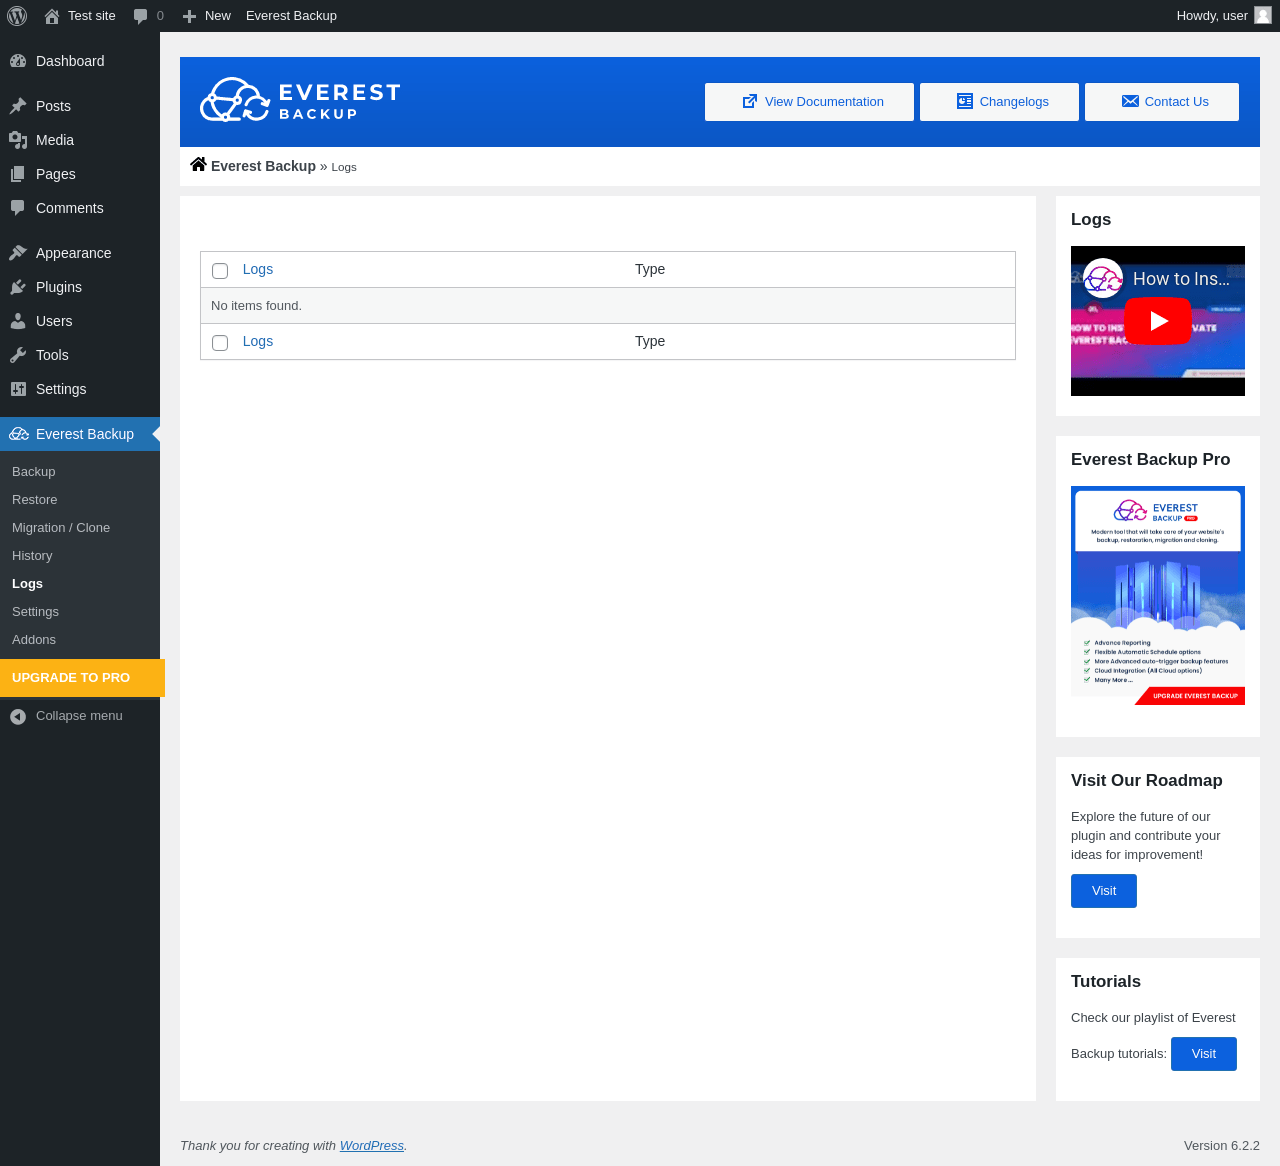Click Visit button beside Backup tutorials

(1204, 1054)
